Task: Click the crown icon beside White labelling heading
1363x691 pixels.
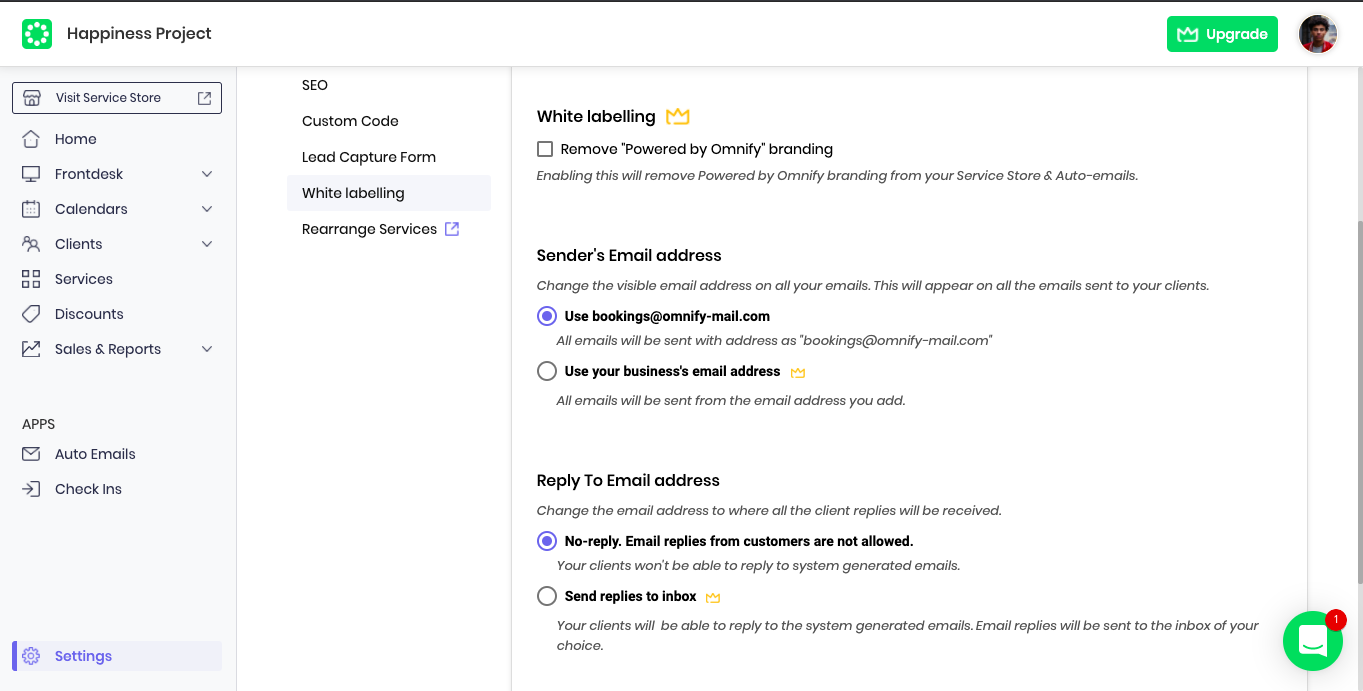Action: tap(678, 117)
